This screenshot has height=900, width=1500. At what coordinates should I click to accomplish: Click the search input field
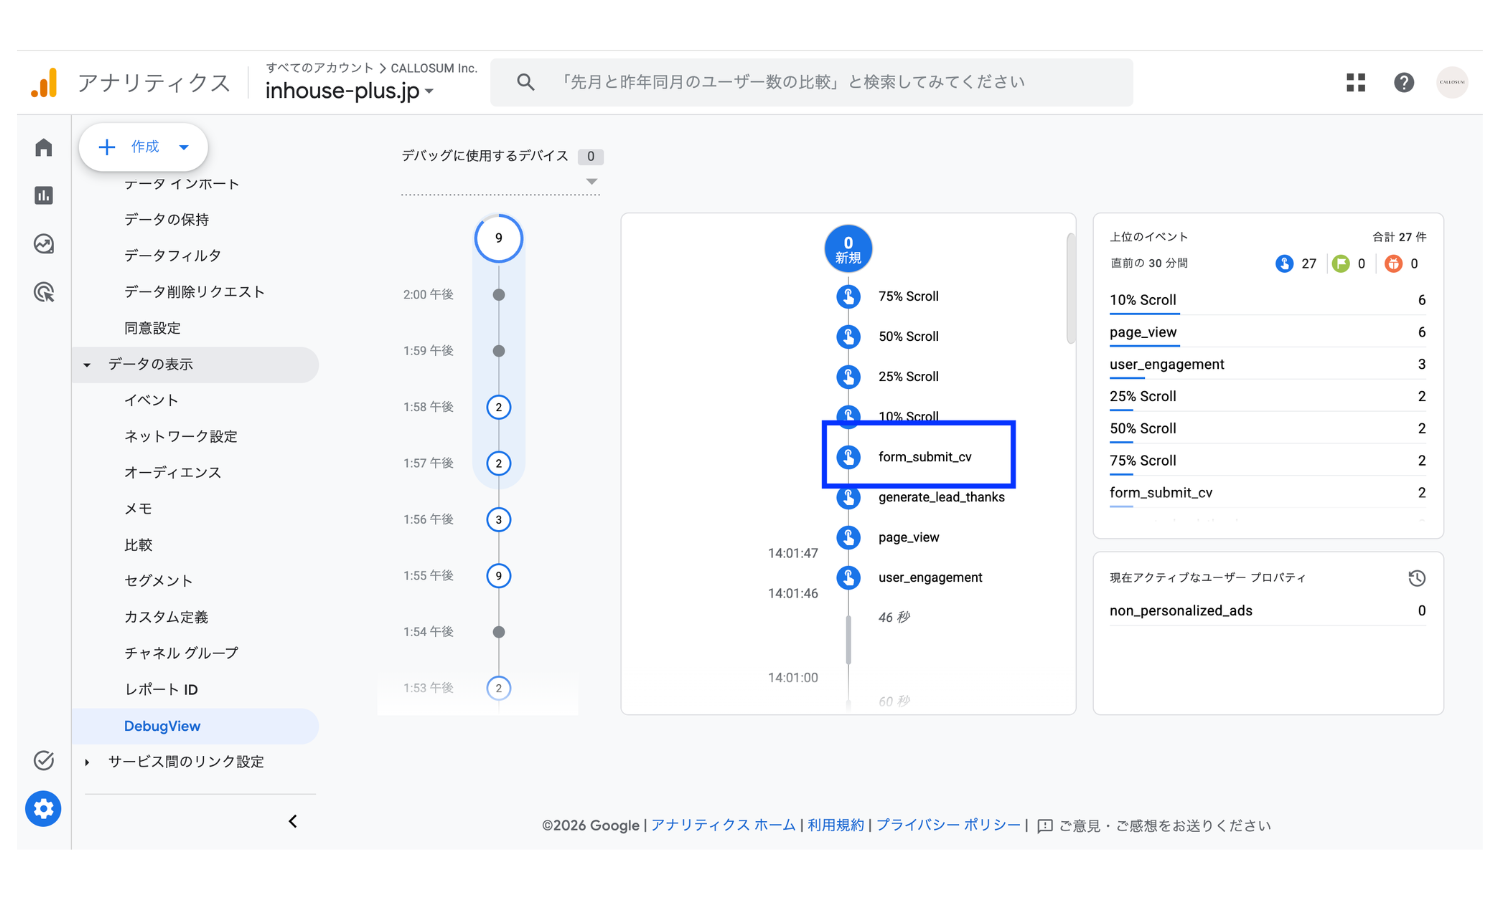pyautogui.click(x=811, y=82)
